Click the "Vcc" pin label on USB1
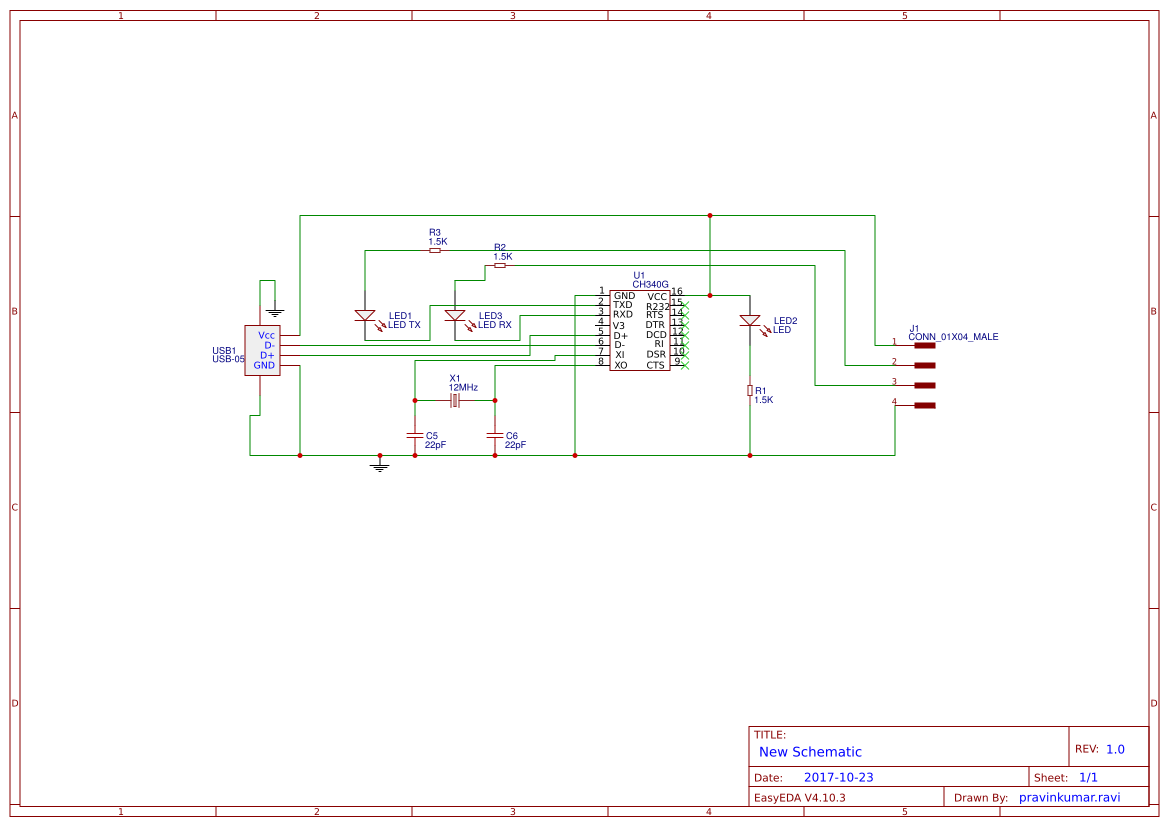 point(266,336)
